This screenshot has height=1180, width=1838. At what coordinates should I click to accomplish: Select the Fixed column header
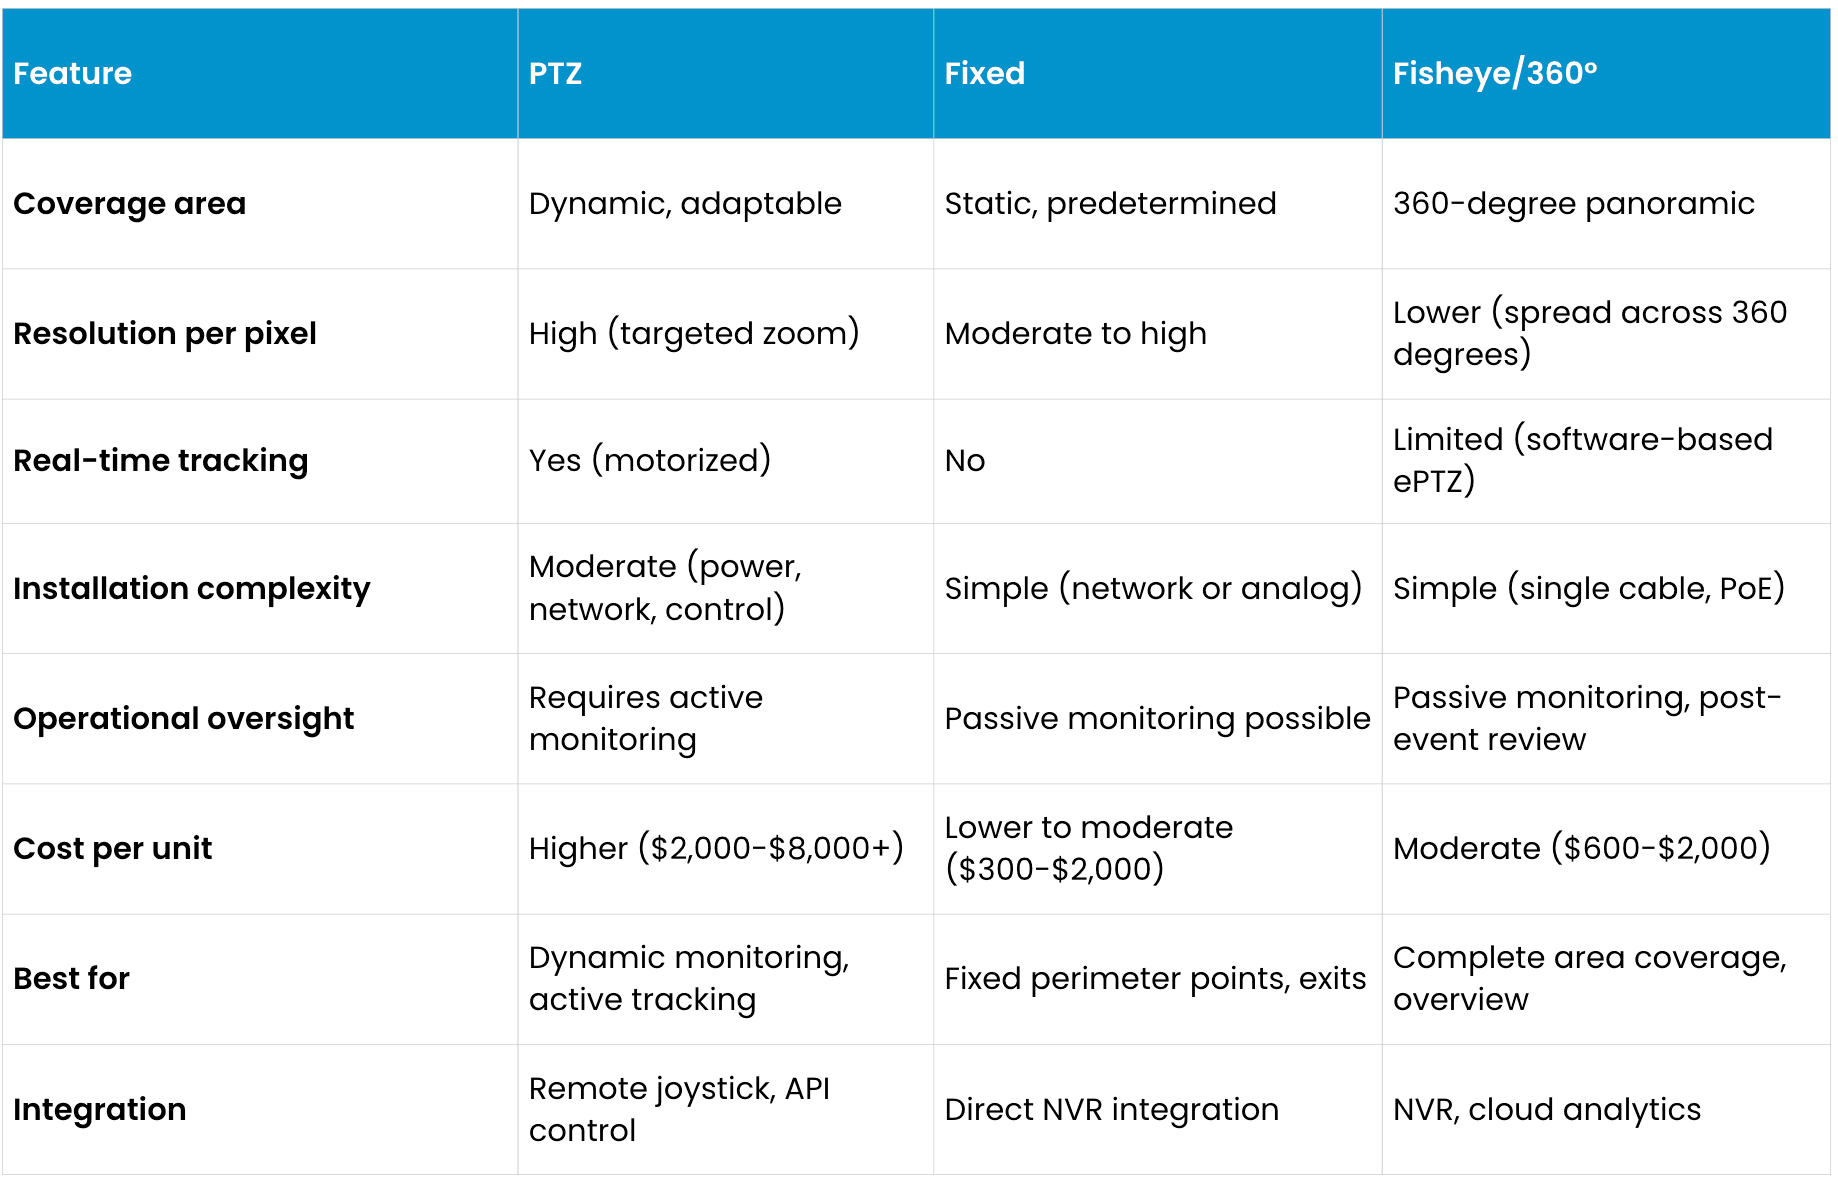[984, 73]
